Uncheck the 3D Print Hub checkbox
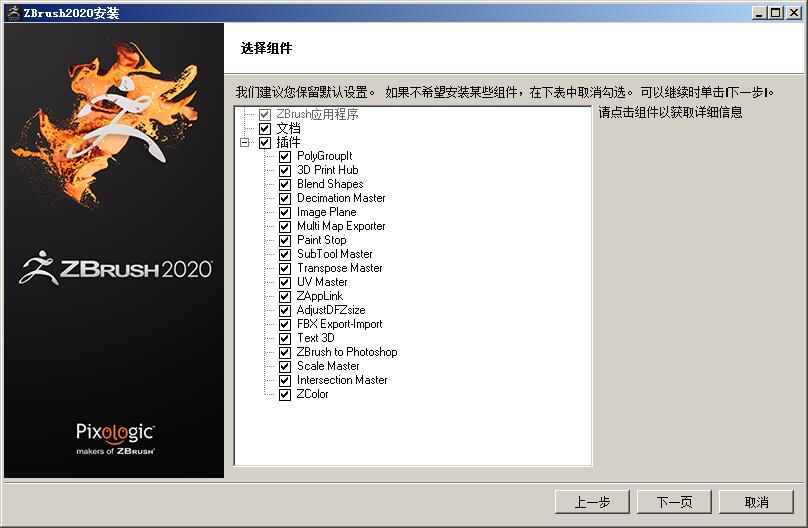The image size is (808, 528). (x=285, y=171)
